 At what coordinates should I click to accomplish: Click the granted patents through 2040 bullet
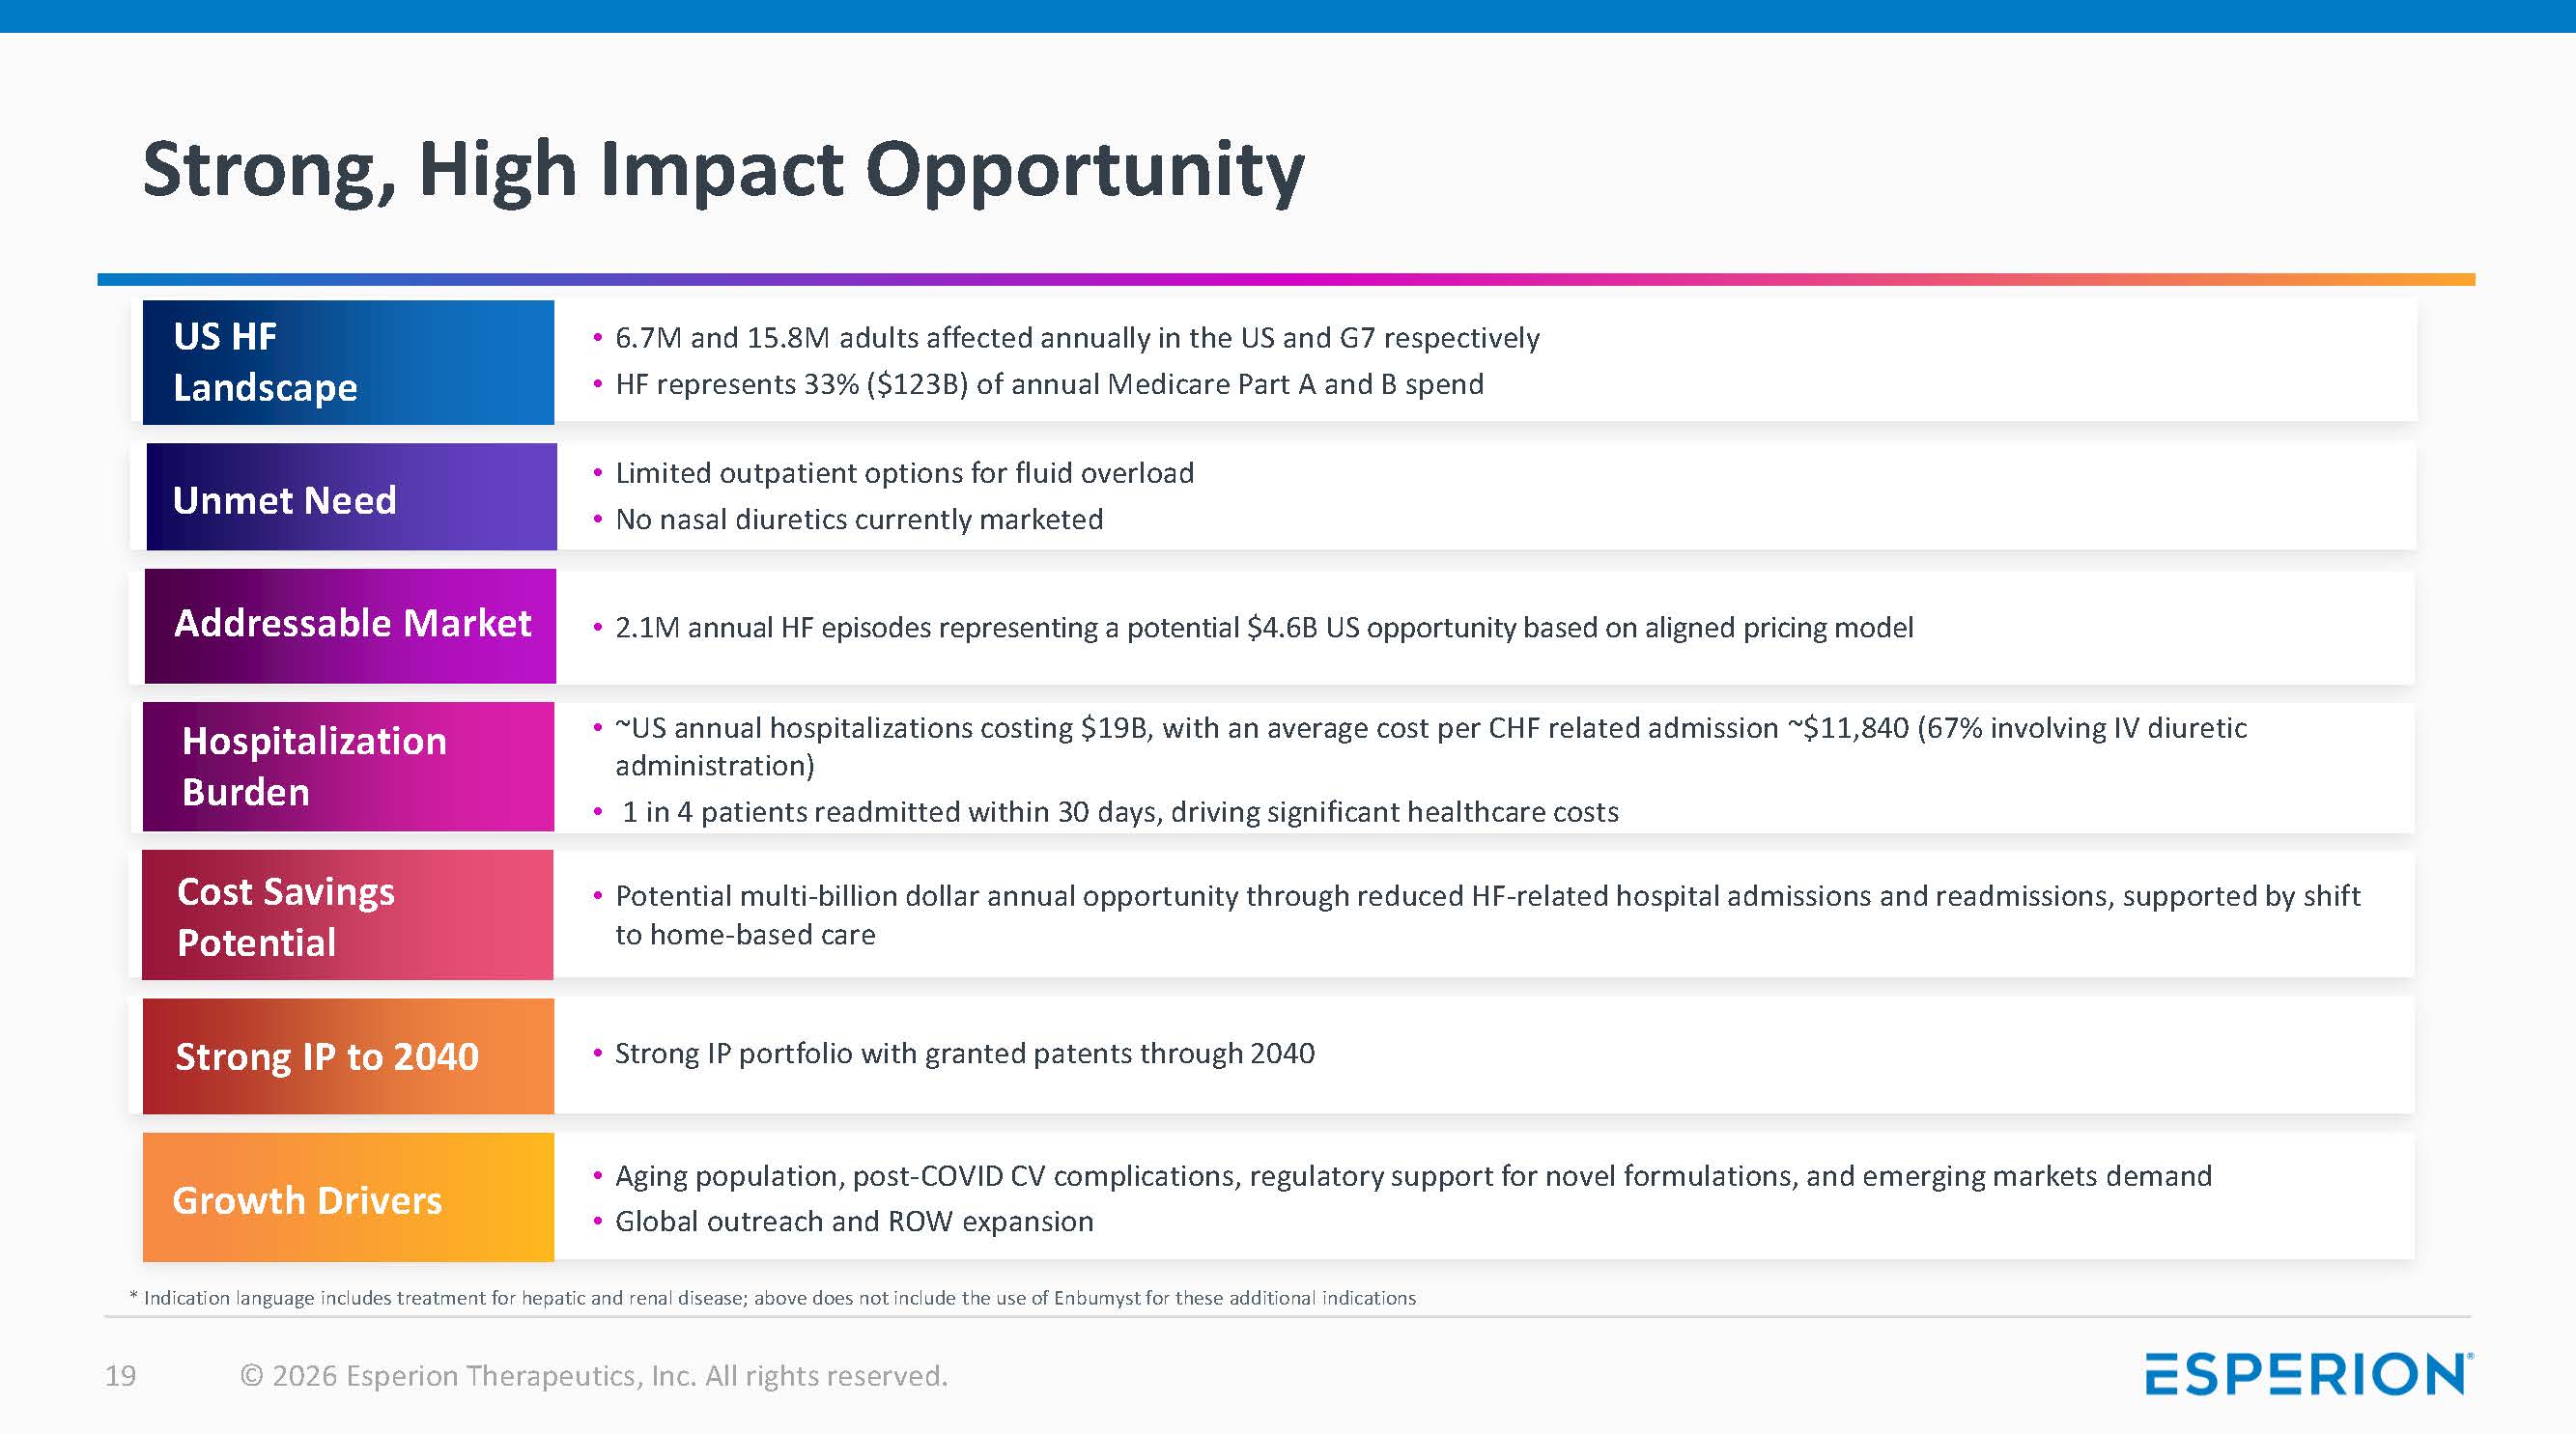coord(964,1053)
